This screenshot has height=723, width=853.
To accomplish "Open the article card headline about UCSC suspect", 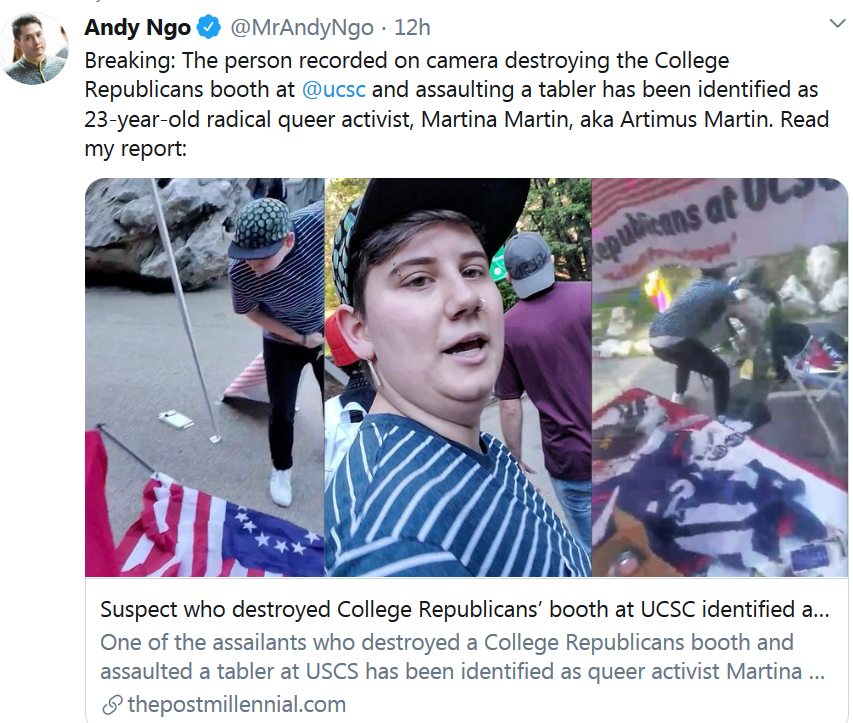I will (x=465, y=610).
